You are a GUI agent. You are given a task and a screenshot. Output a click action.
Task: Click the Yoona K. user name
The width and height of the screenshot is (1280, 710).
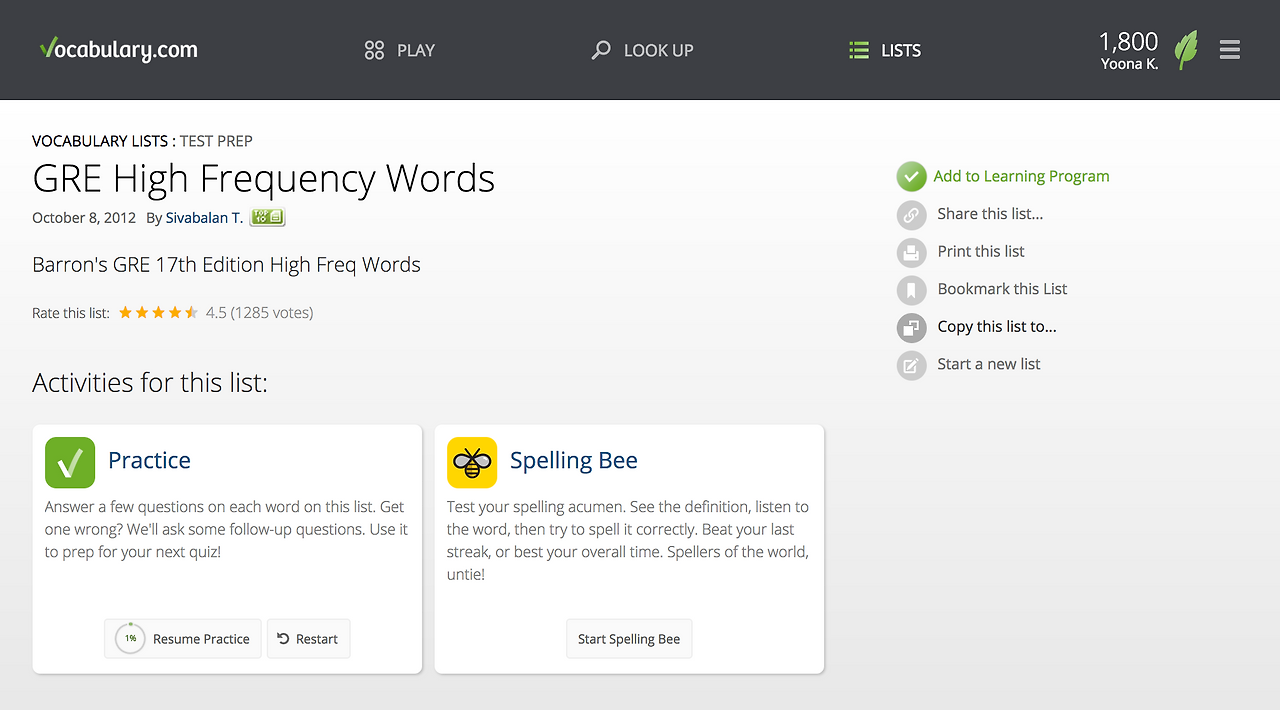pyautogui.click(x=1129, y=64)
